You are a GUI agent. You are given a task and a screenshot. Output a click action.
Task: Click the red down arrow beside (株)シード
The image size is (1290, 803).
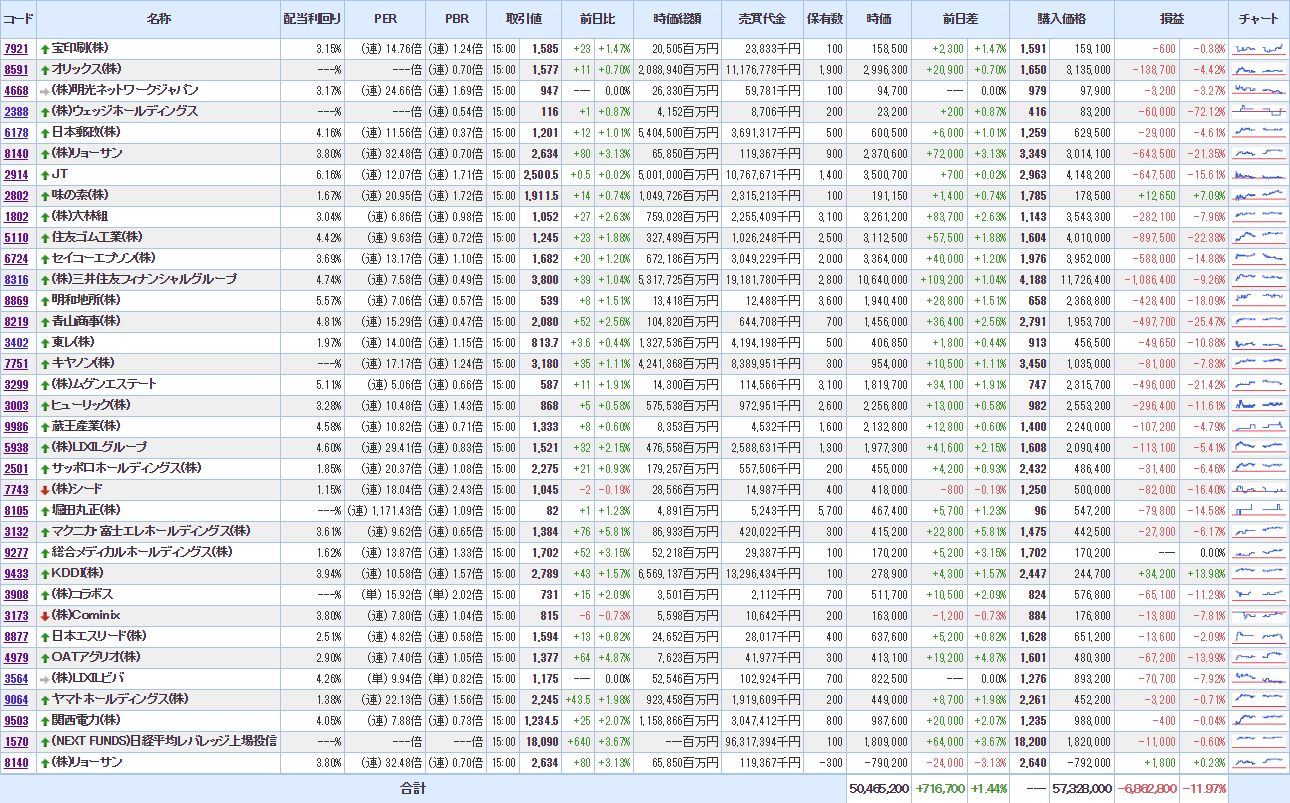pyautogui.click(x=45, y=489)
